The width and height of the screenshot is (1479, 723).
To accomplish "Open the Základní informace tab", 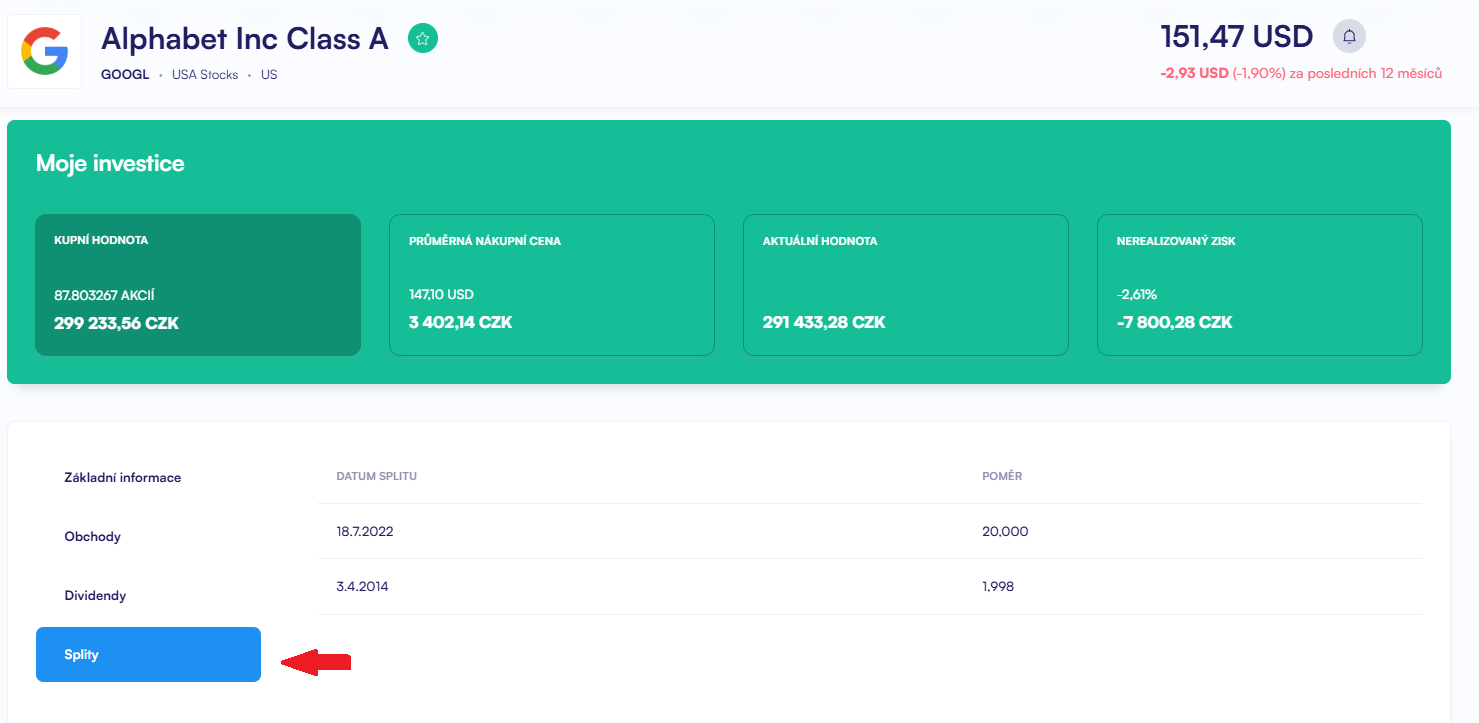I will tap(123, 478).
